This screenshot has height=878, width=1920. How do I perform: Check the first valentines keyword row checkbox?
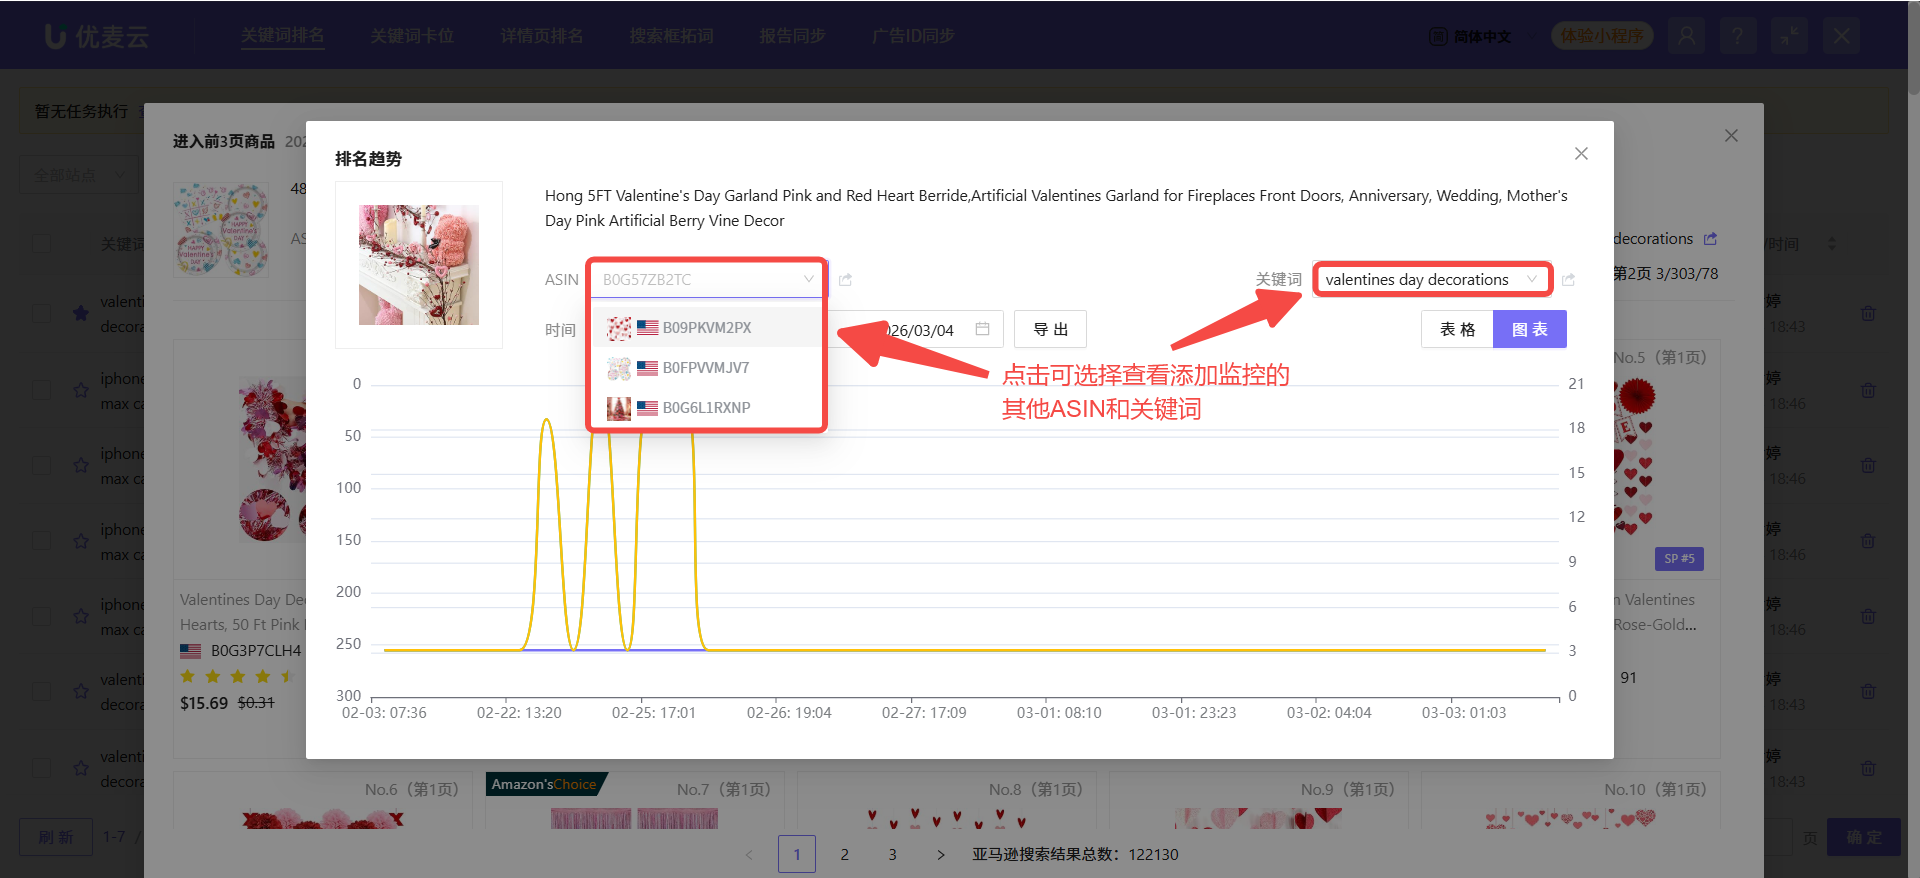[41, 313]
